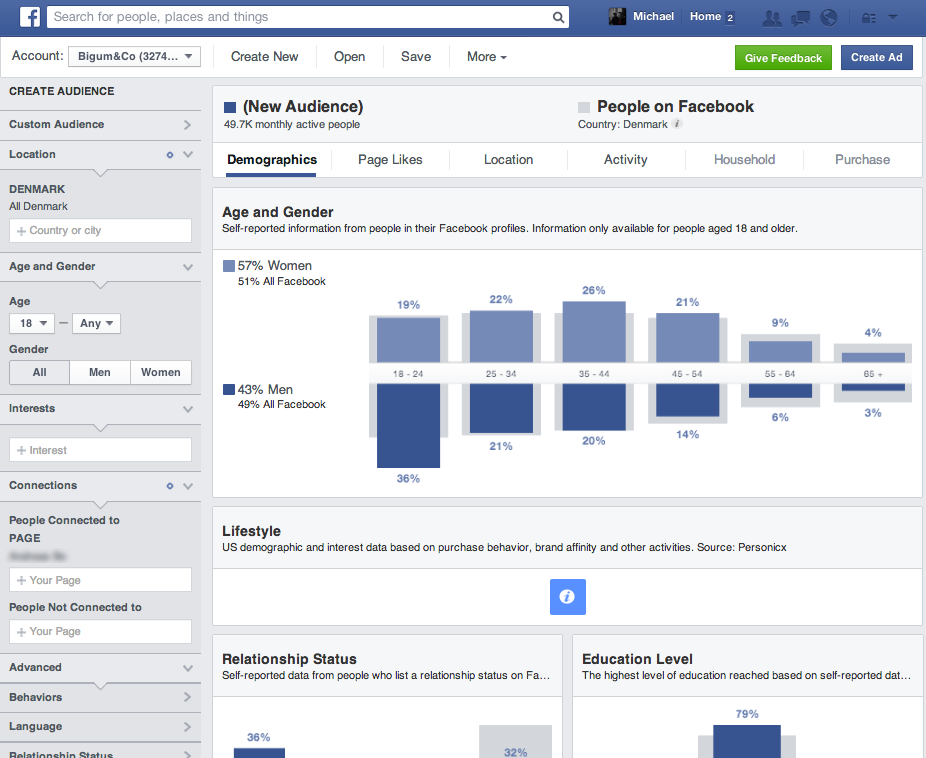The image size is (926, 758).
Task: Click the Facebook logo icon
Action: point(30,17)
